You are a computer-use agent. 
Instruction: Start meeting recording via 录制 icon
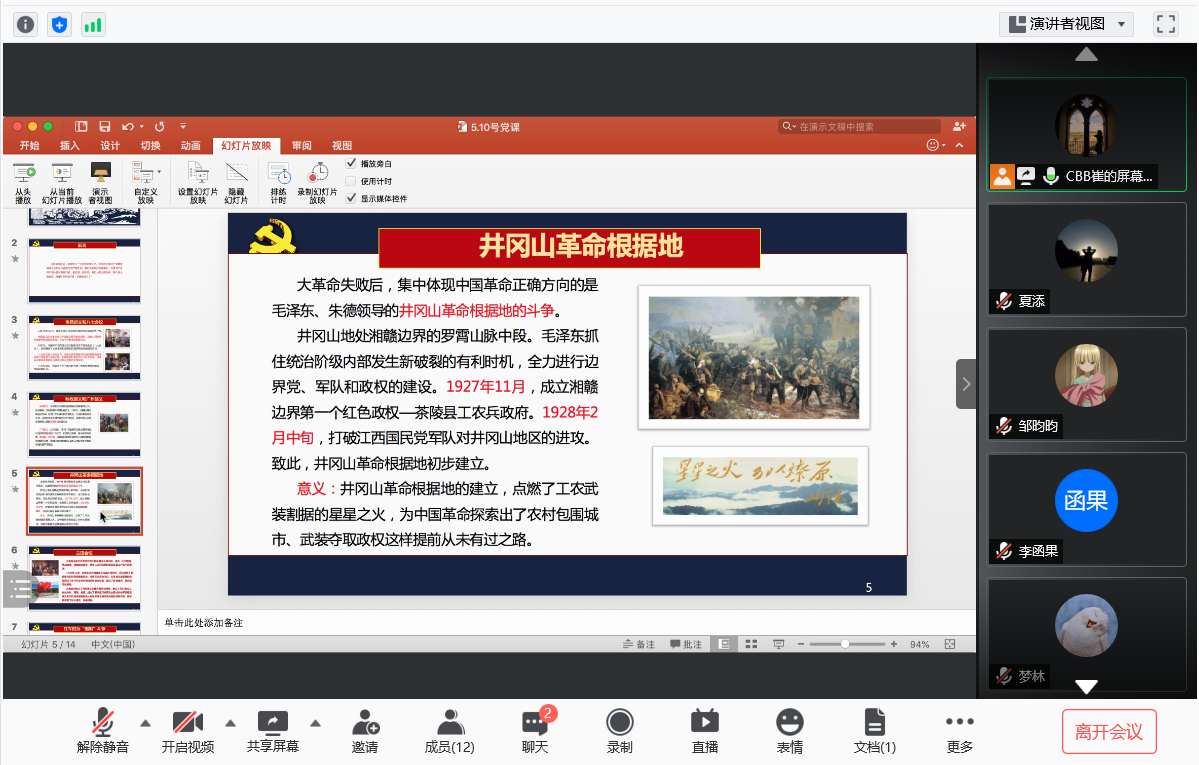(x=620, y=730)
